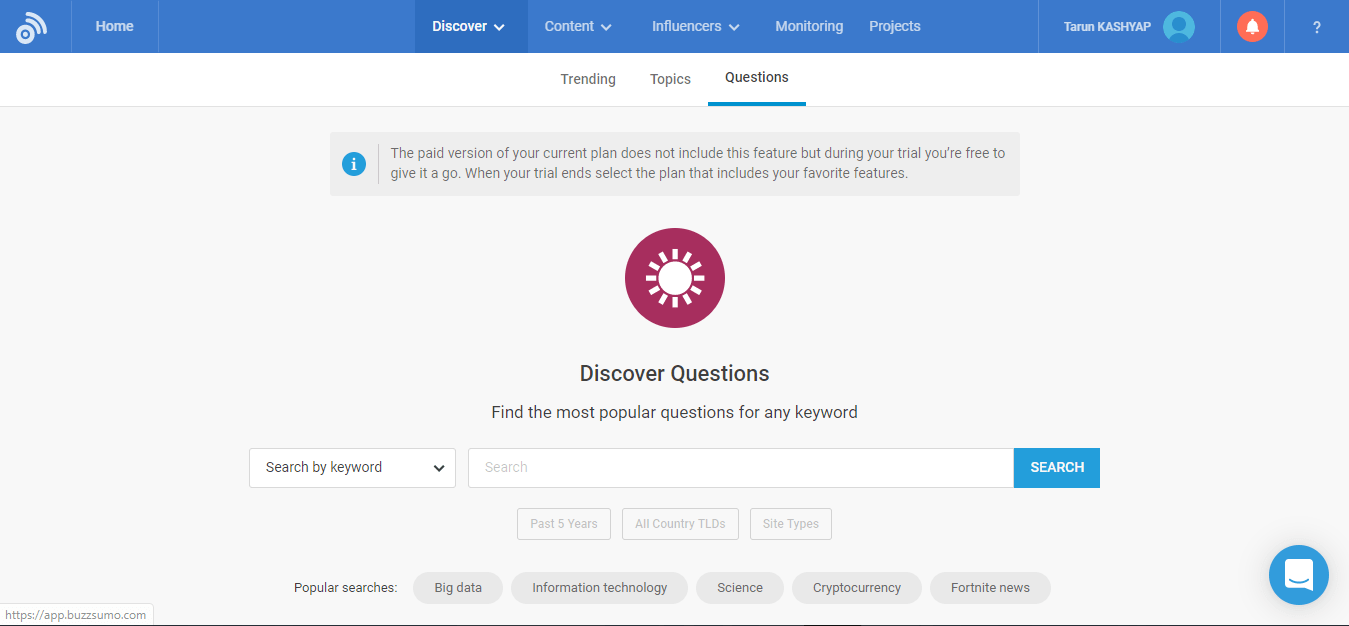
Task: Click the All Country TLDs filter
Action: pos(680,524)
